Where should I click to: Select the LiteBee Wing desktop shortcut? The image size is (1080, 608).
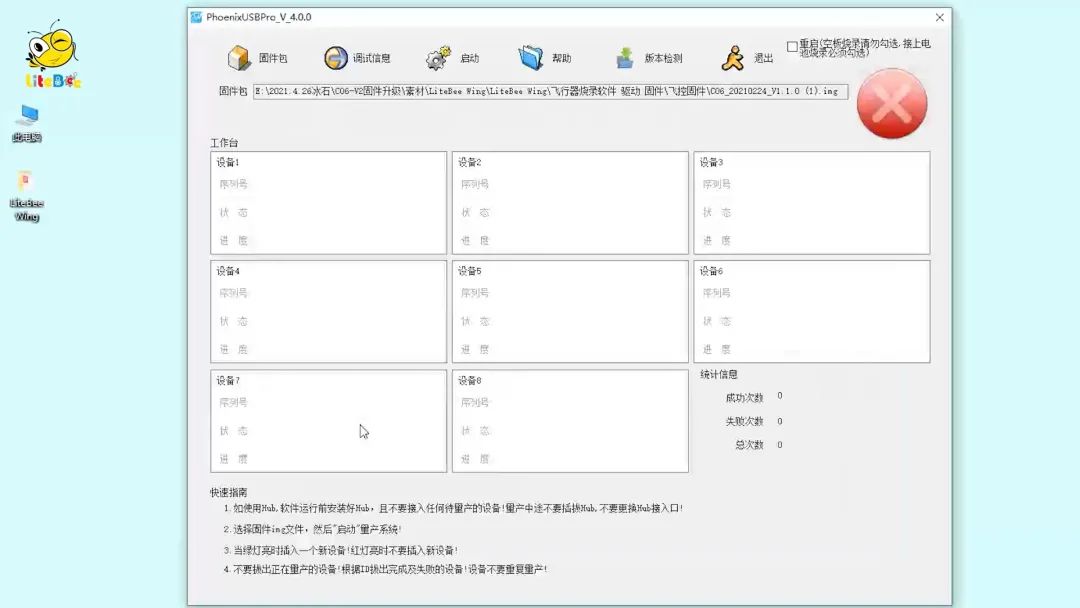point(26,197)
